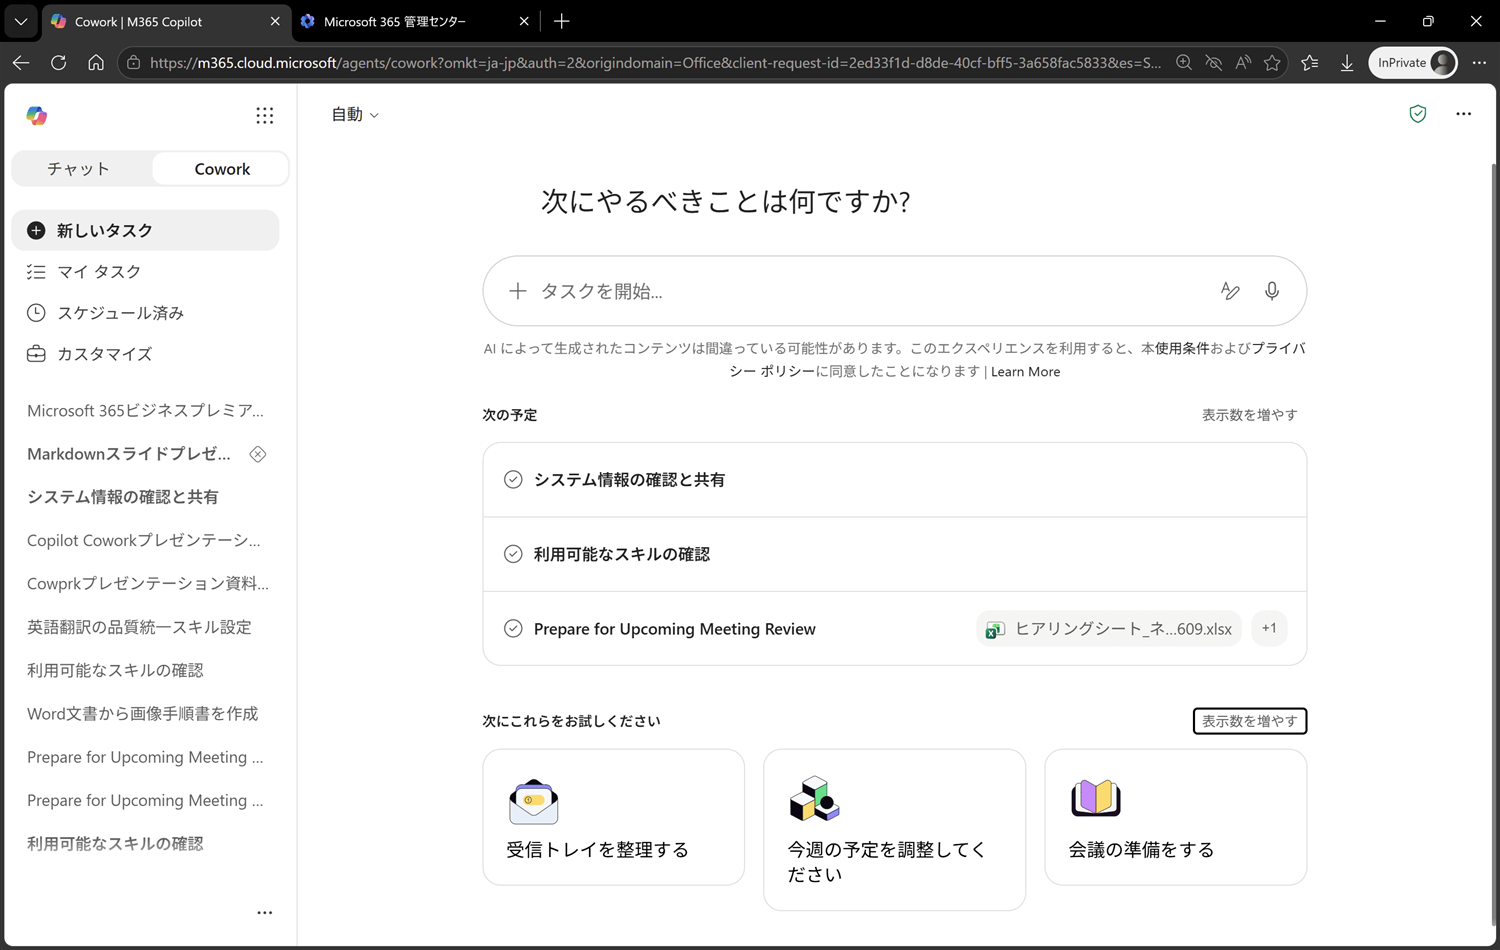The width and height of the screenshot is (1500, 950).
Task: Switch to the チャット tab
Action: click(79, 169)
